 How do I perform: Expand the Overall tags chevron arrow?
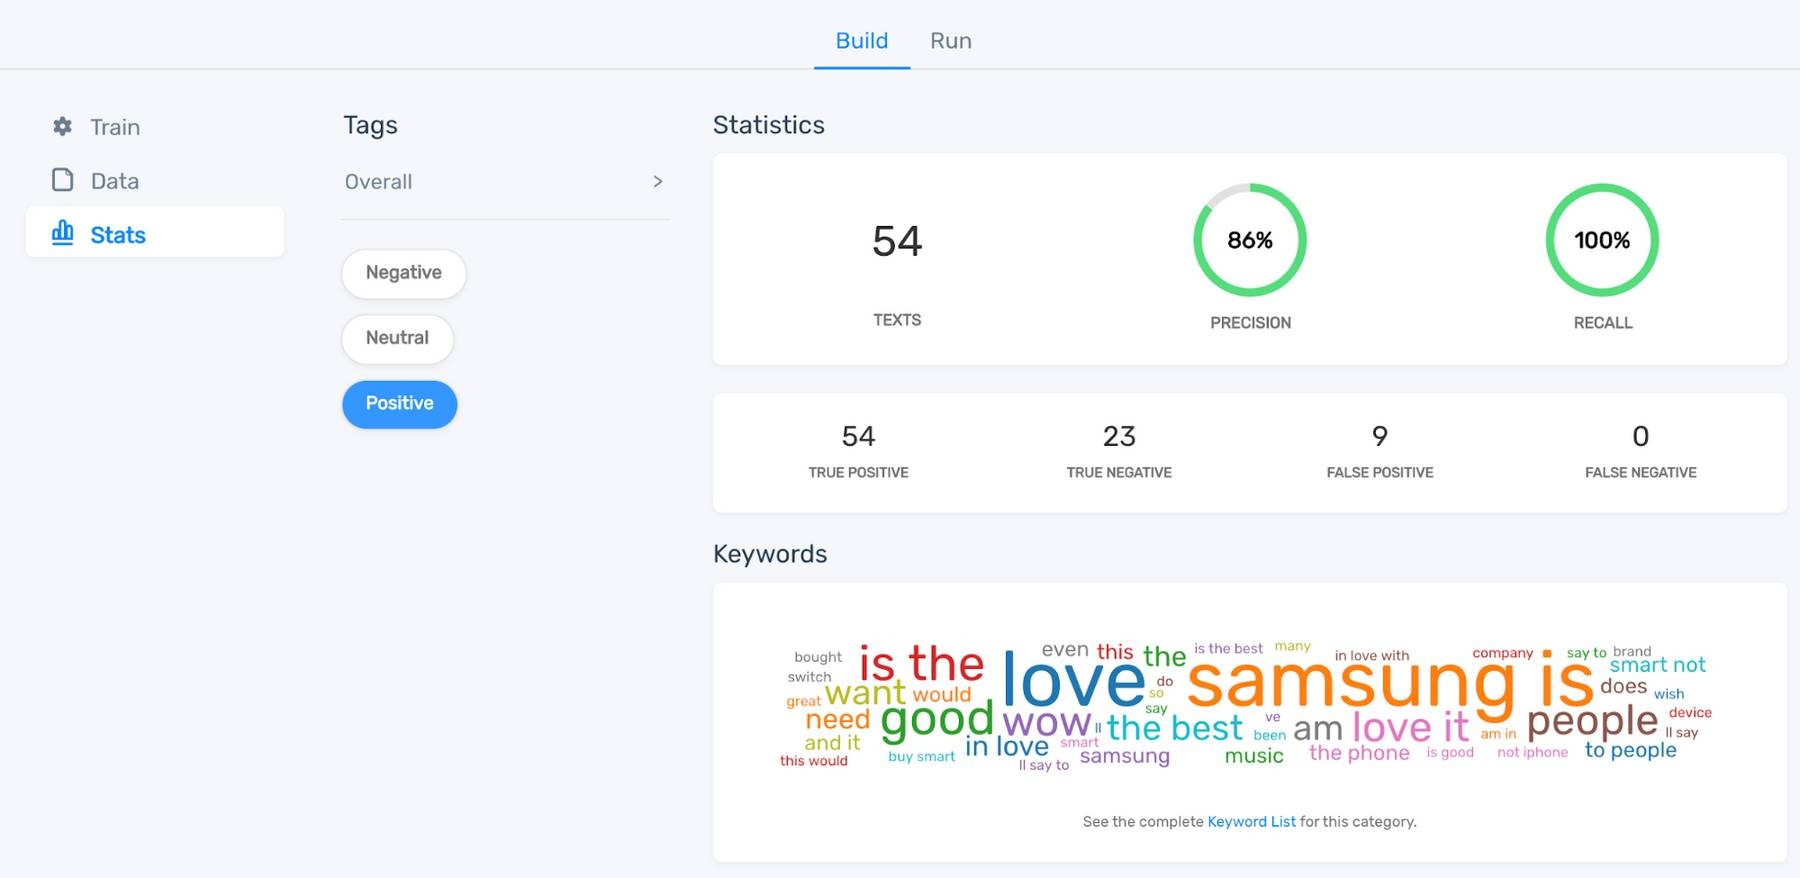(x=657, y=182)
